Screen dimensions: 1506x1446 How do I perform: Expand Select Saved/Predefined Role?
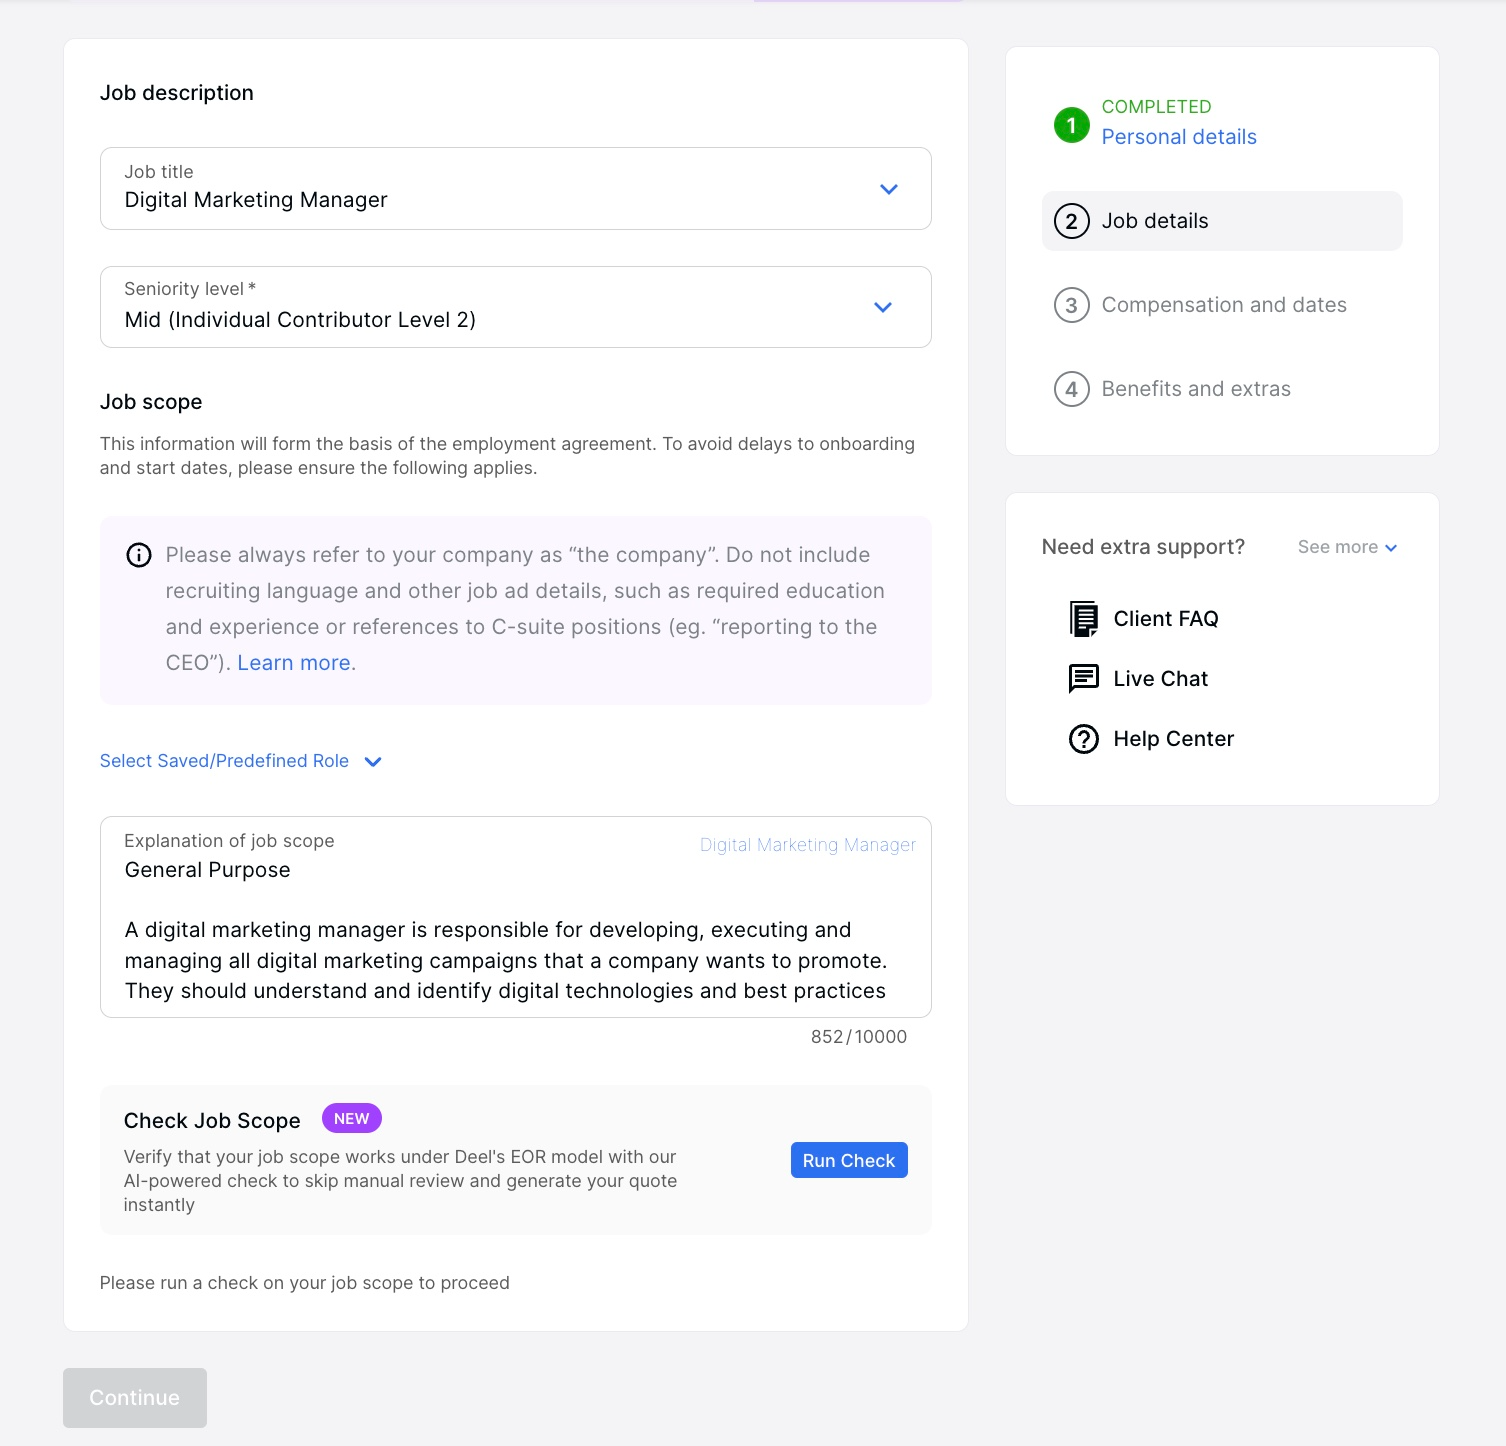click(240, 760)
